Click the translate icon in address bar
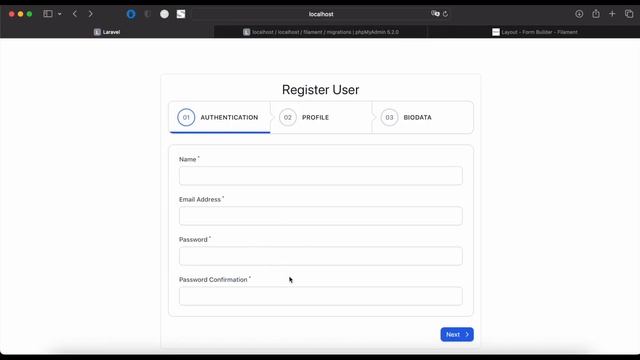The width and height of the screenshot is (640, 360). [x=435, y=13]
